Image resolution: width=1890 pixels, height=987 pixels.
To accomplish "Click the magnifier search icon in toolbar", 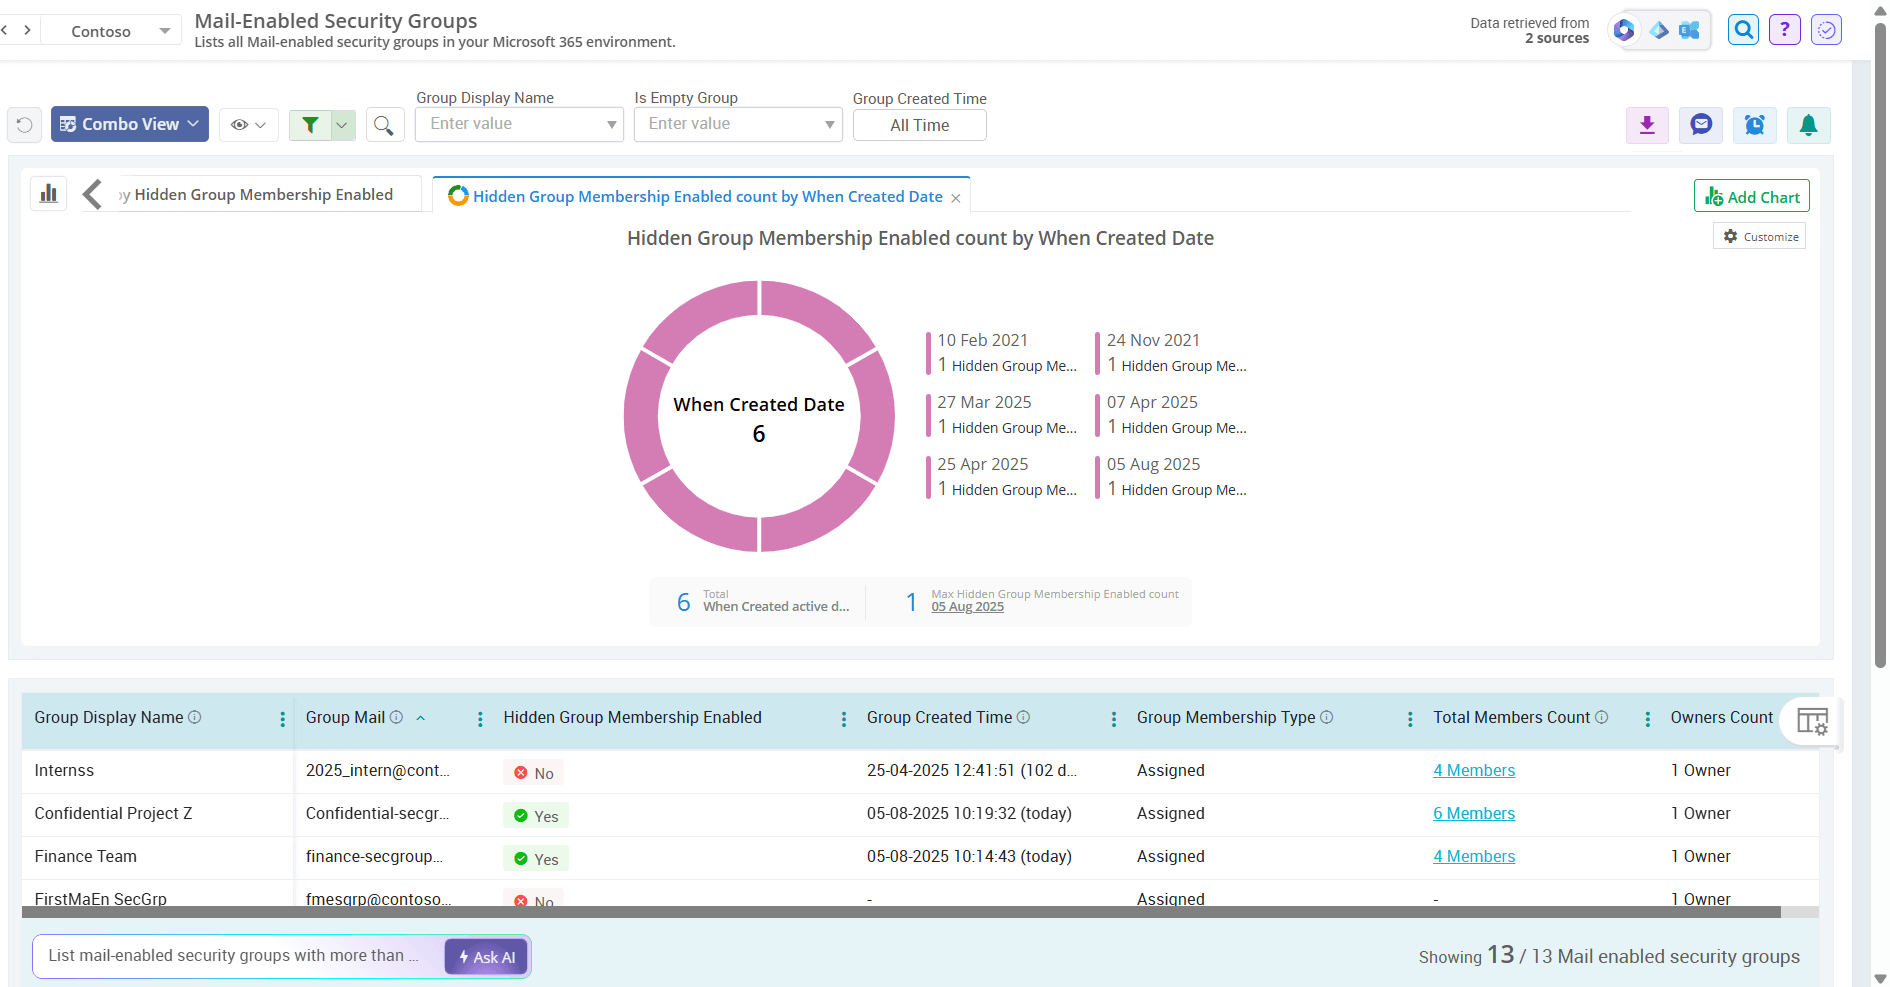I will 384,125.
